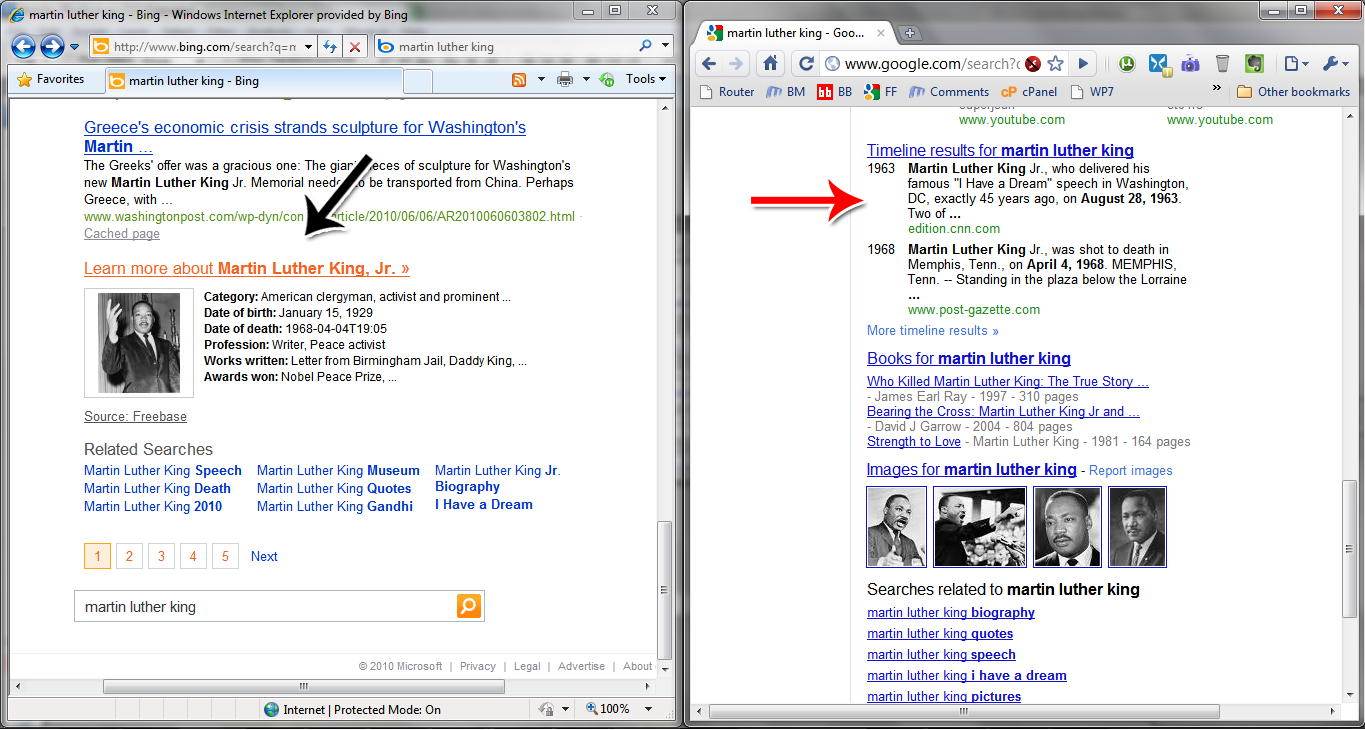This screenshot has width=1365, height=730.
Task: Go forward in the Chrome window
Action: pyautogui.click(x=737, y=64)
